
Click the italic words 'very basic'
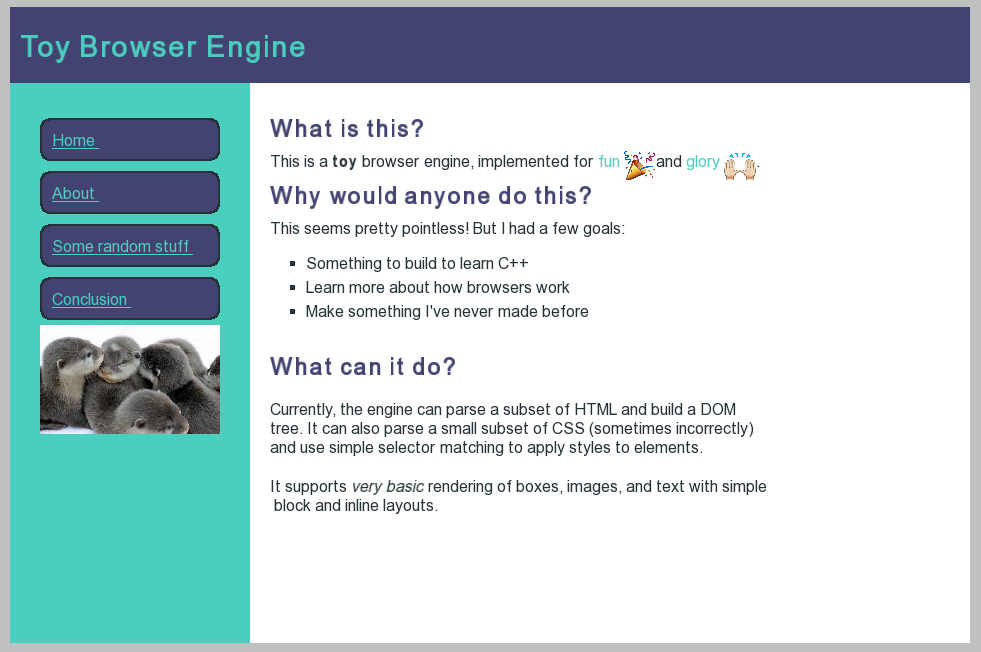click(388, 486)
